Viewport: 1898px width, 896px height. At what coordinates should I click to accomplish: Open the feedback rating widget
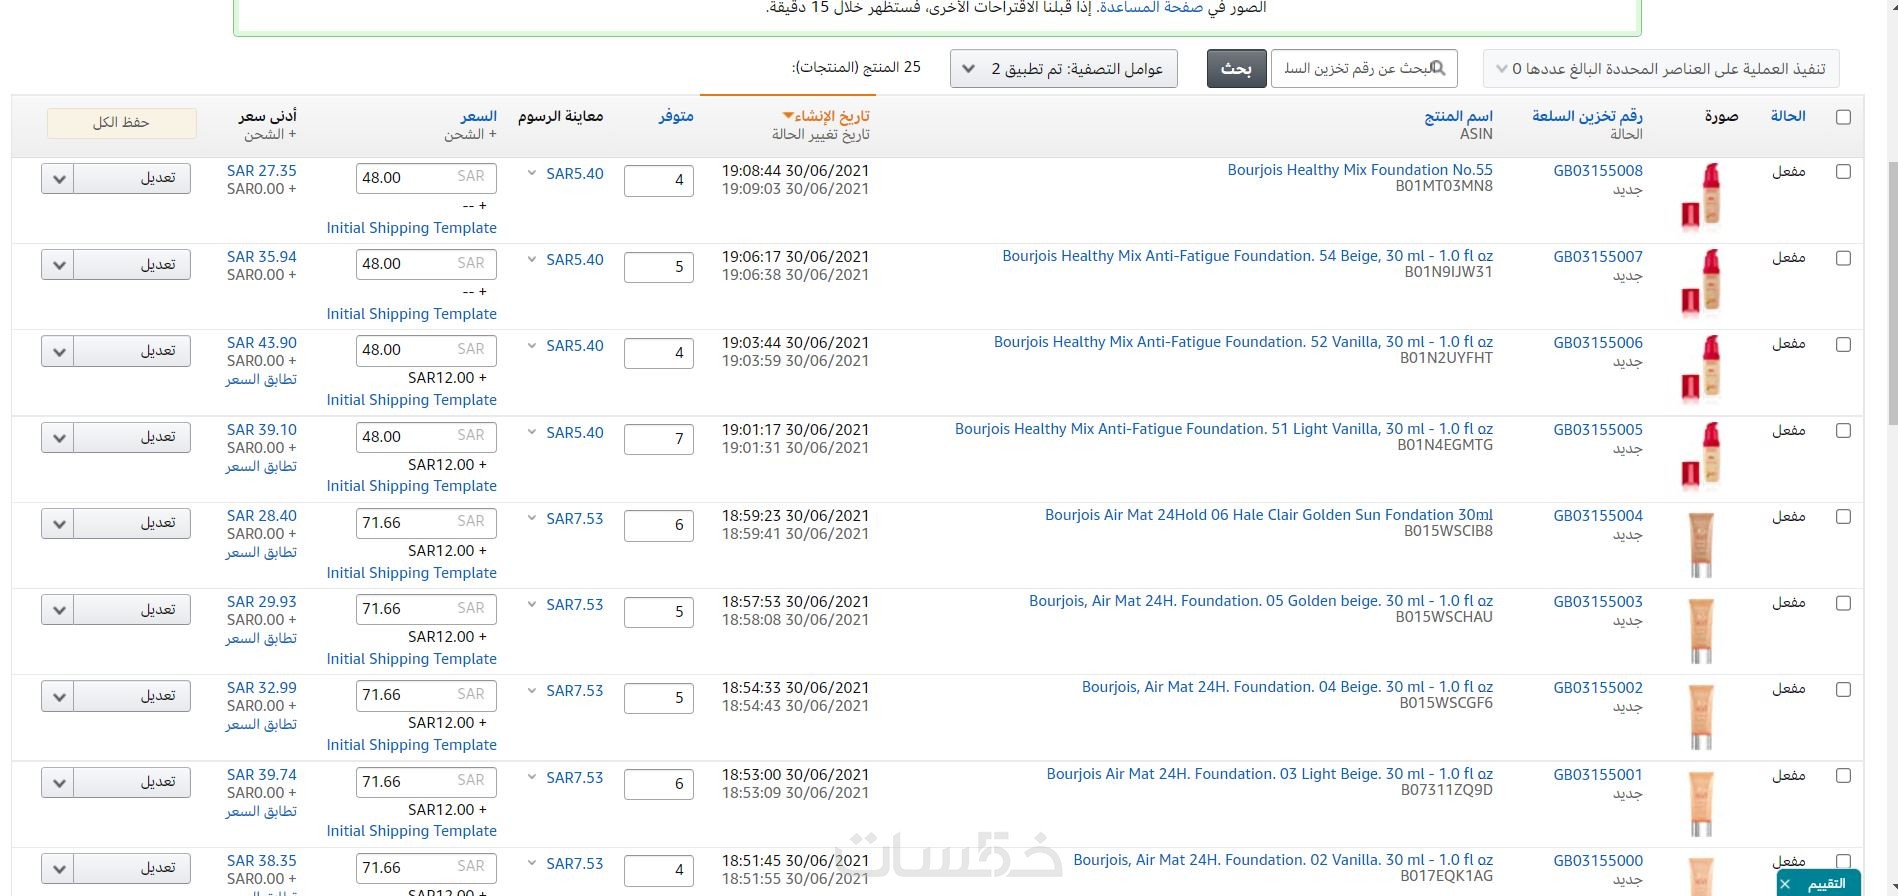[1826, 884]
